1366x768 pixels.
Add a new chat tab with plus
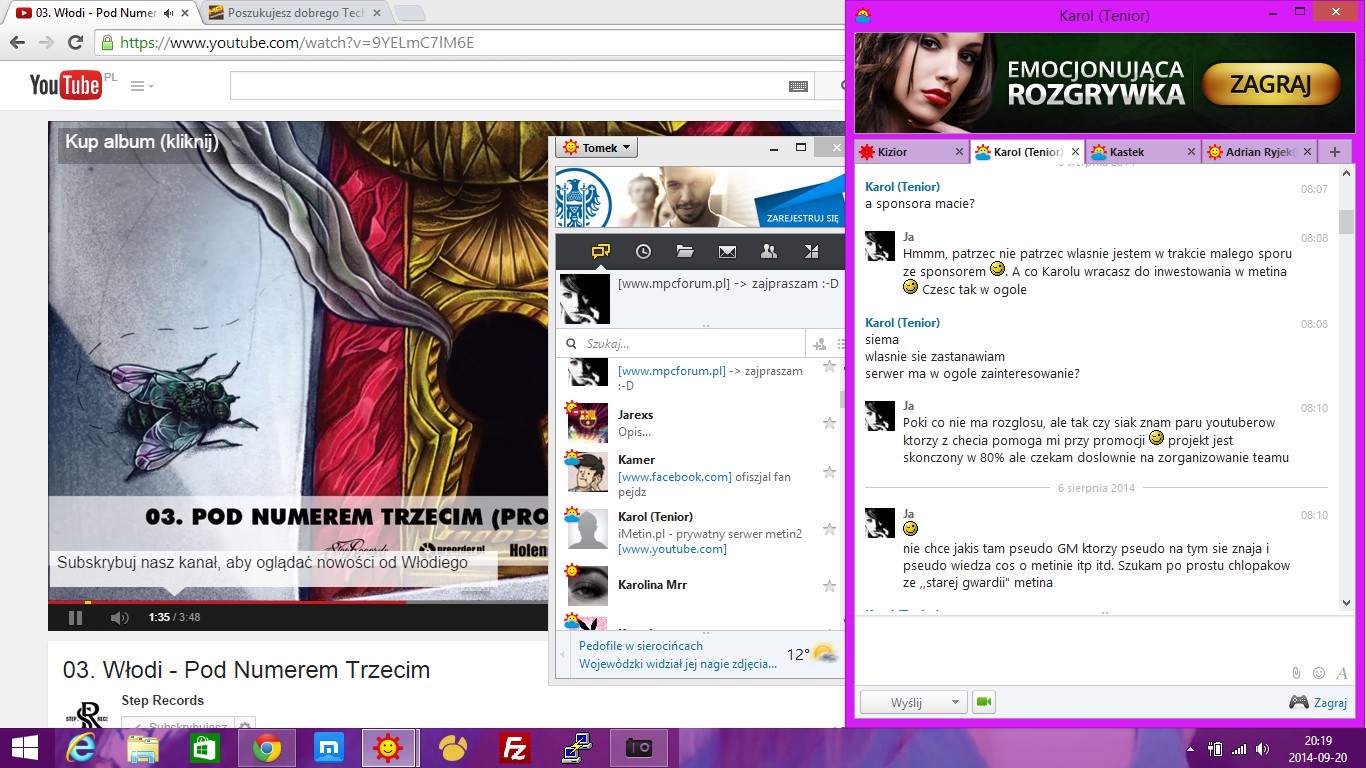(x=1334, y=152)
